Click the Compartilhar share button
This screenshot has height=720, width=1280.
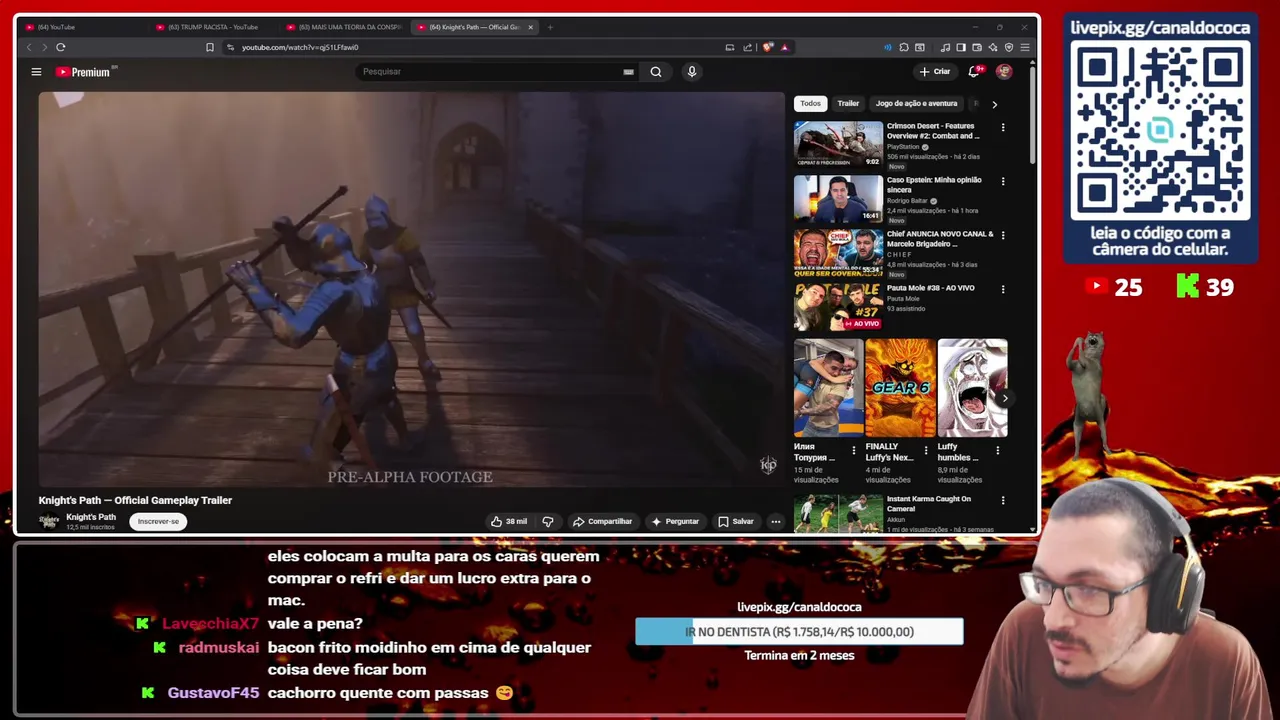tap(602, 521)
